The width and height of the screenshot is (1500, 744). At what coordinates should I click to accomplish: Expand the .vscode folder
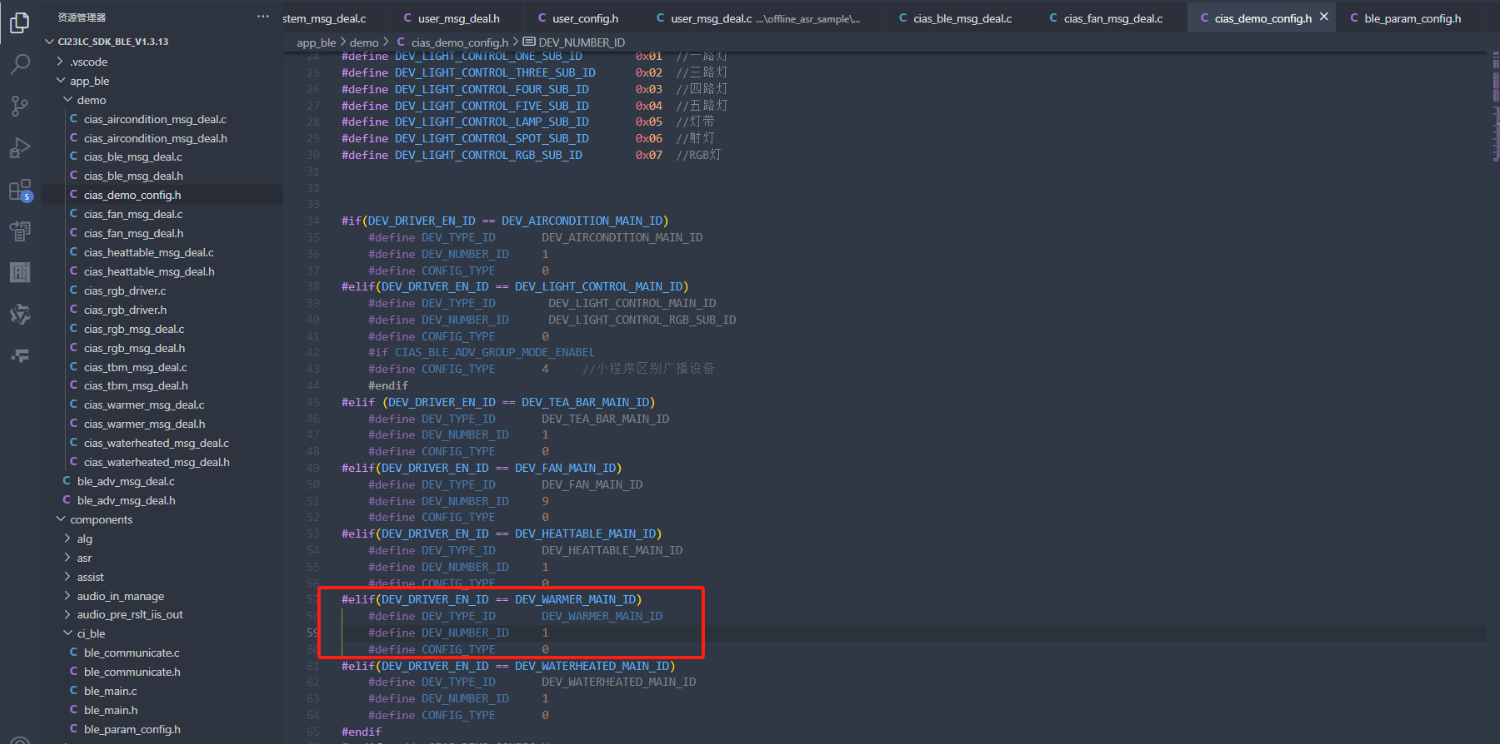click(88, 62)
